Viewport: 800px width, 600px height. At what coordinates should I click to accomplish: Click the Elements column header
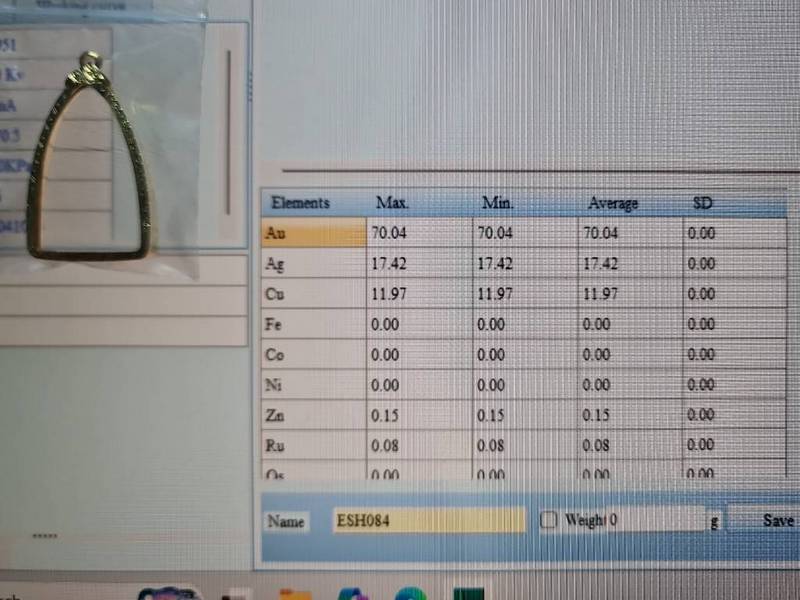click(300, 203)
